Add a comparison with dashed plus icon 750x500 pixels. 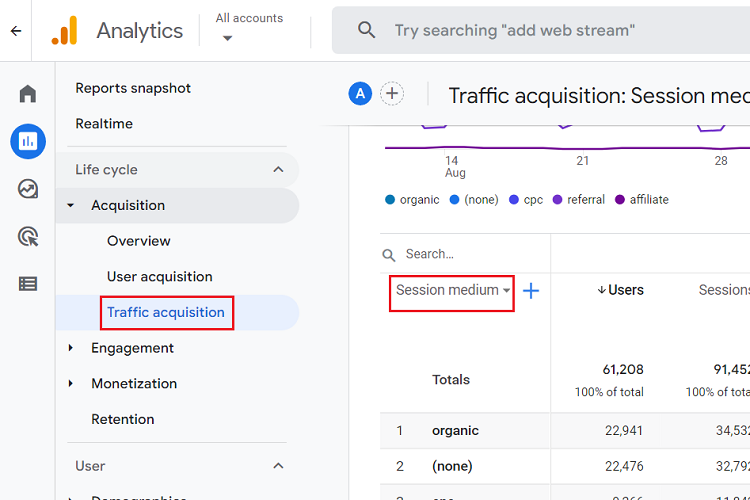click(392, 93)
